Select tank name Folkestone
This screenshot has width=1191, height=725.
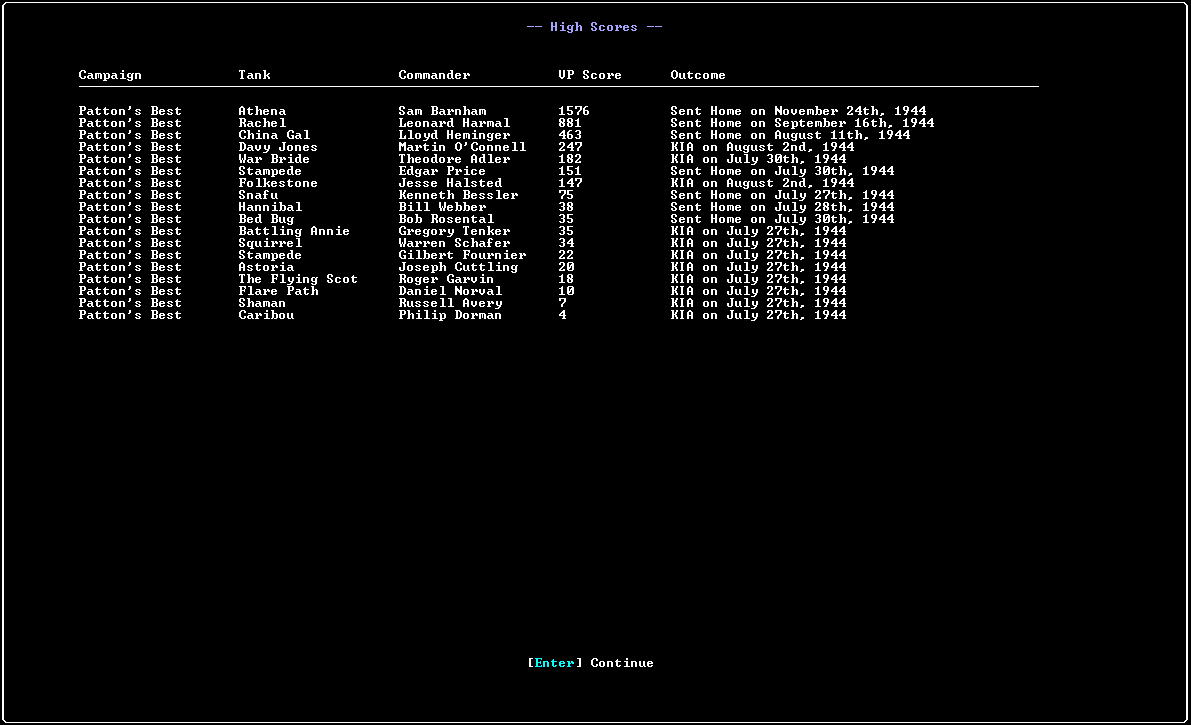pyautogui.click(x=278, y=183)
